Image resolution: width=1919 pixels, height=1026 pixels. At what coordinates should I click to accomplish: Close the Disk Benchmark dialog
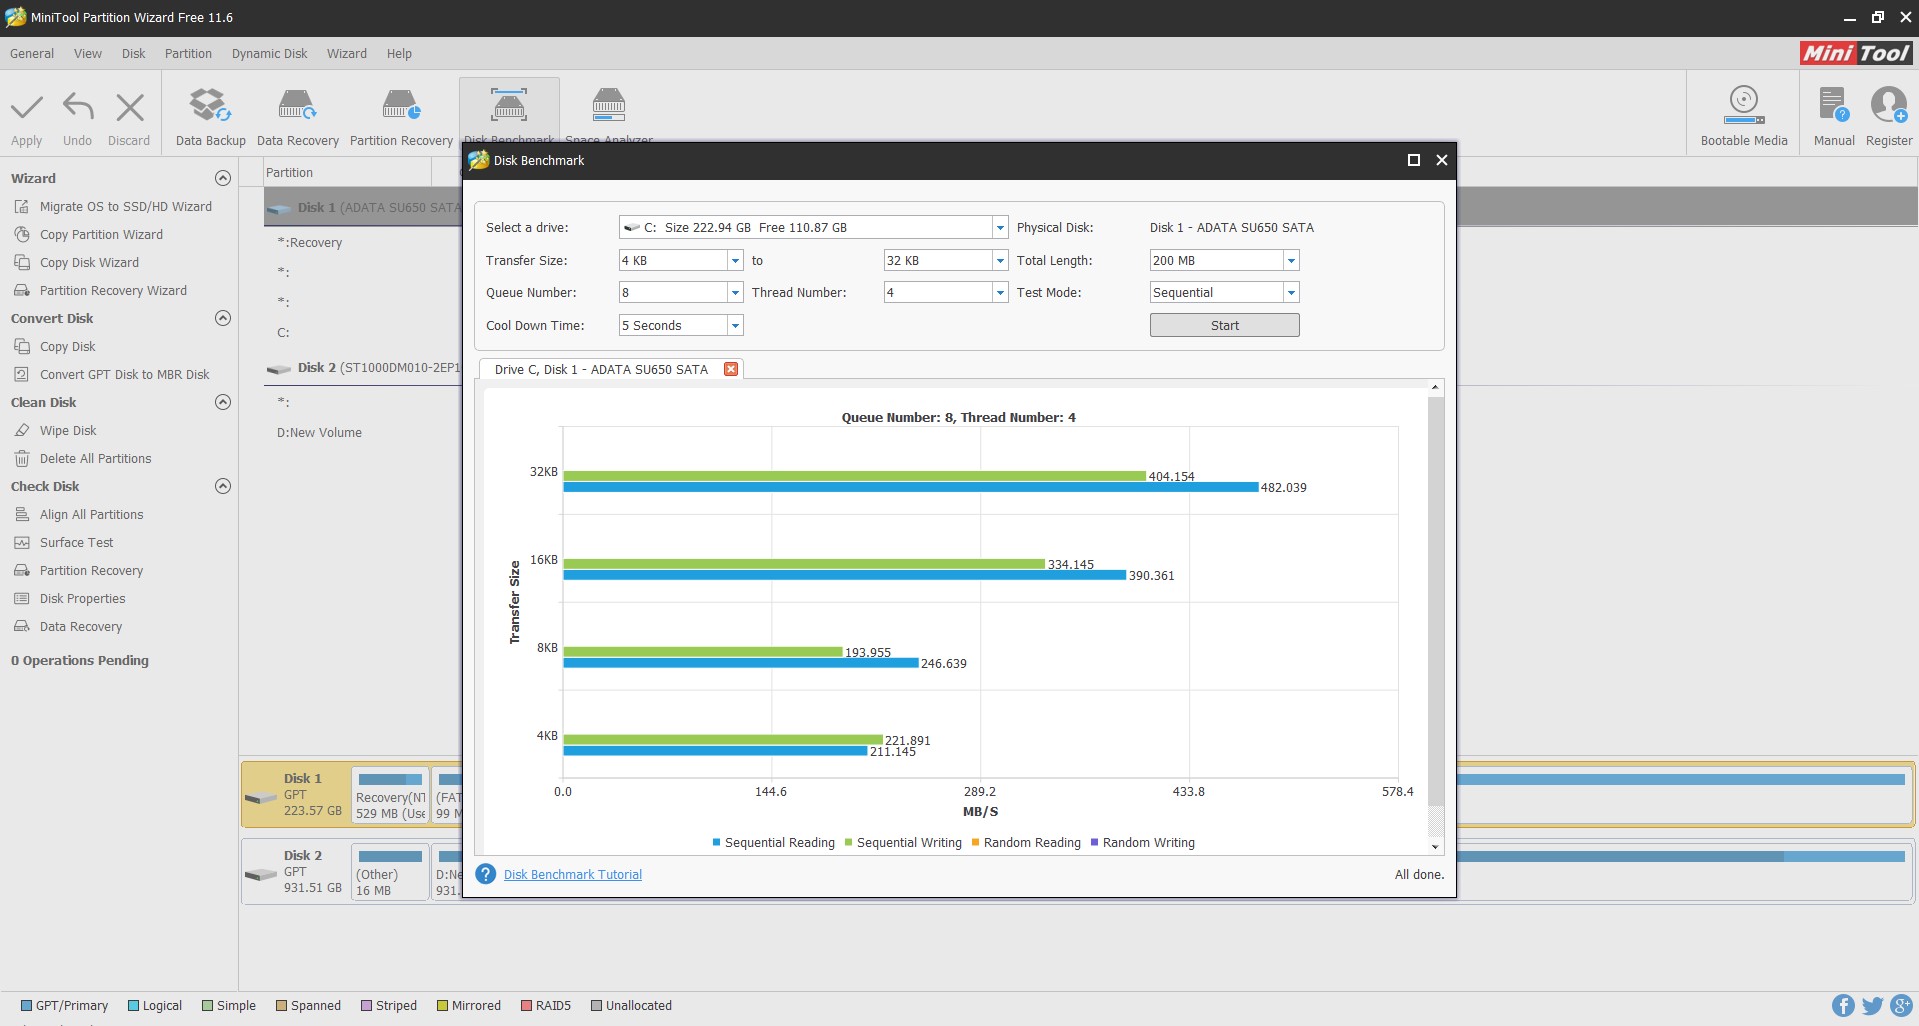pos(1442,160)
